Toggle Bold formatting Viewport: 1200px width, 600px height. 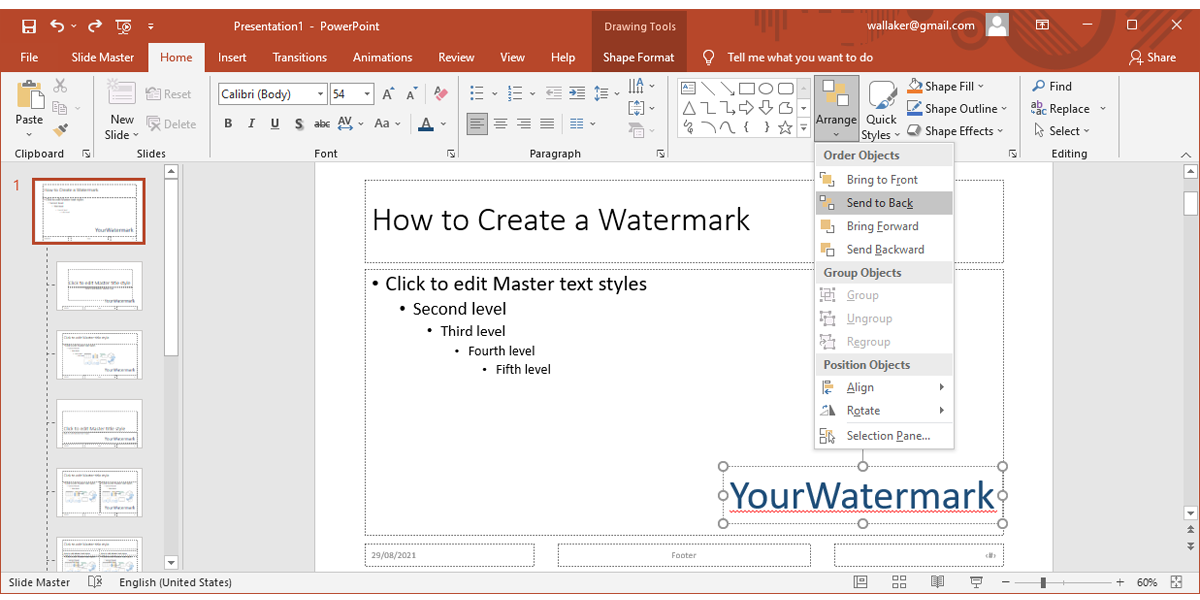coord(228,124)
